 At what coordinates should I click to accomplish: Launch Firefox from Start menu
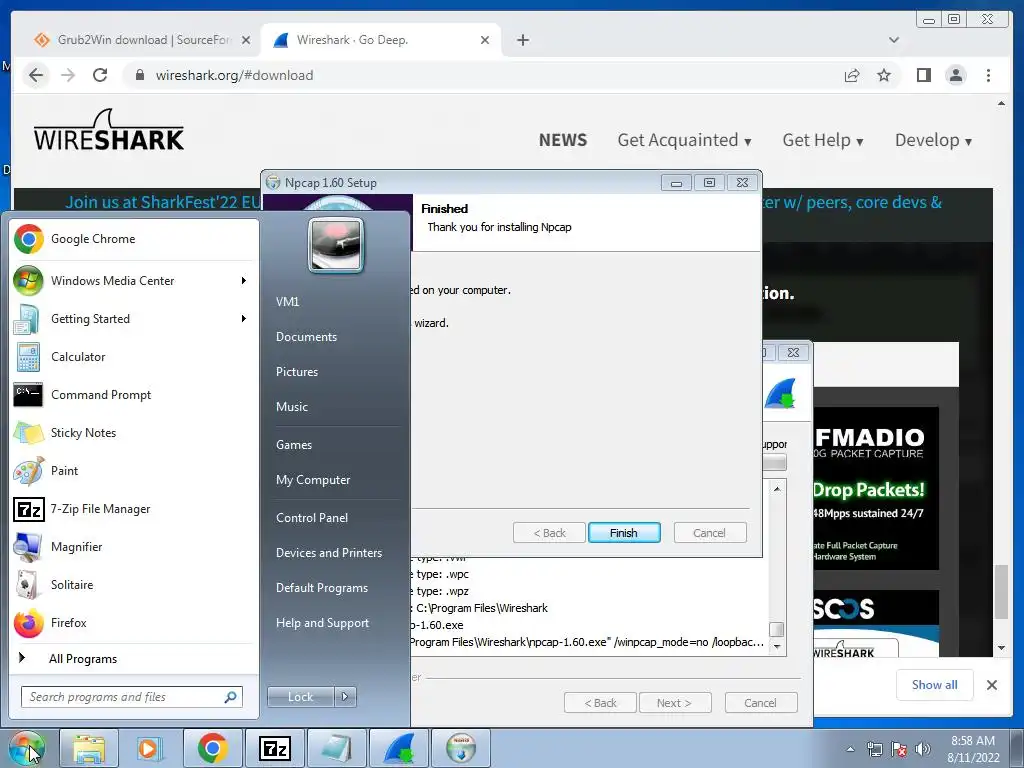(131, 622)
